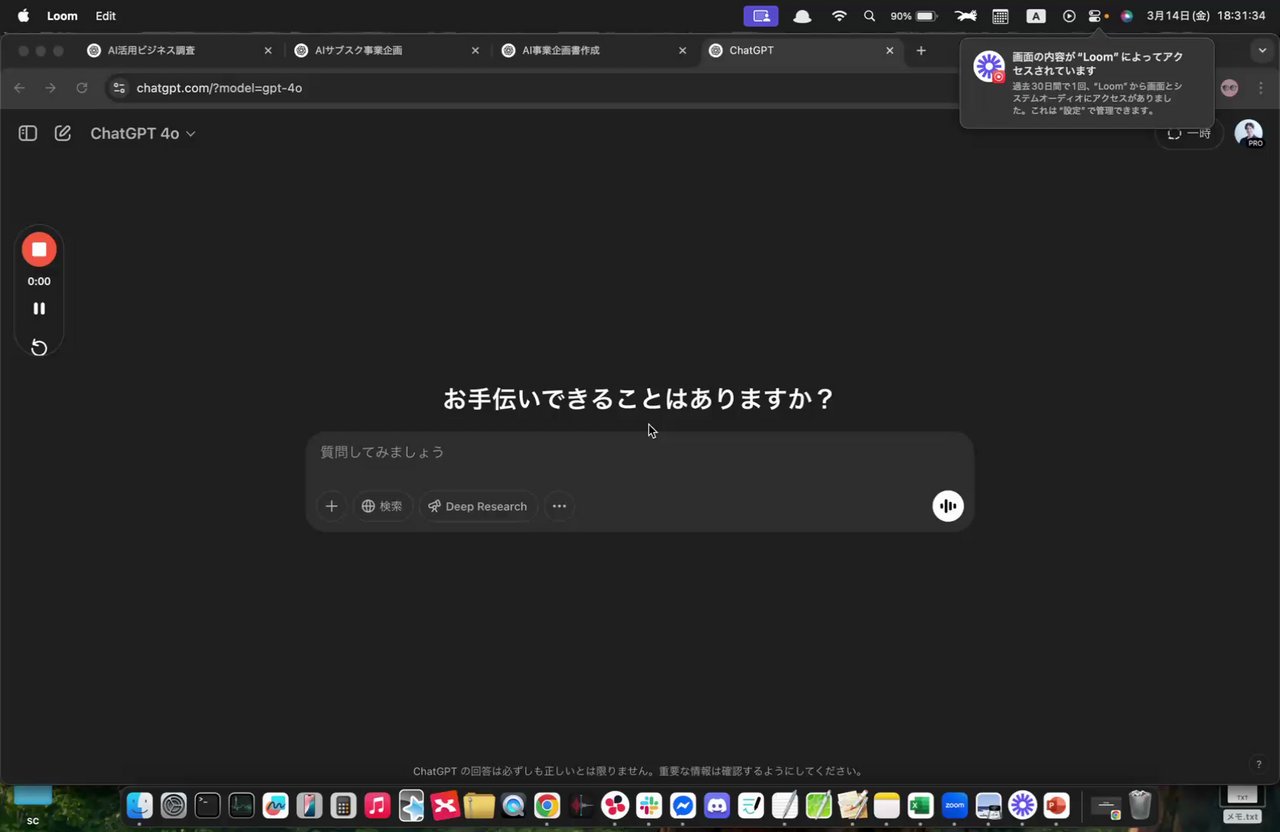Switch to the AI事業企画書作成 tab
The image size is (1280, 832).
(x=594, y=50)
